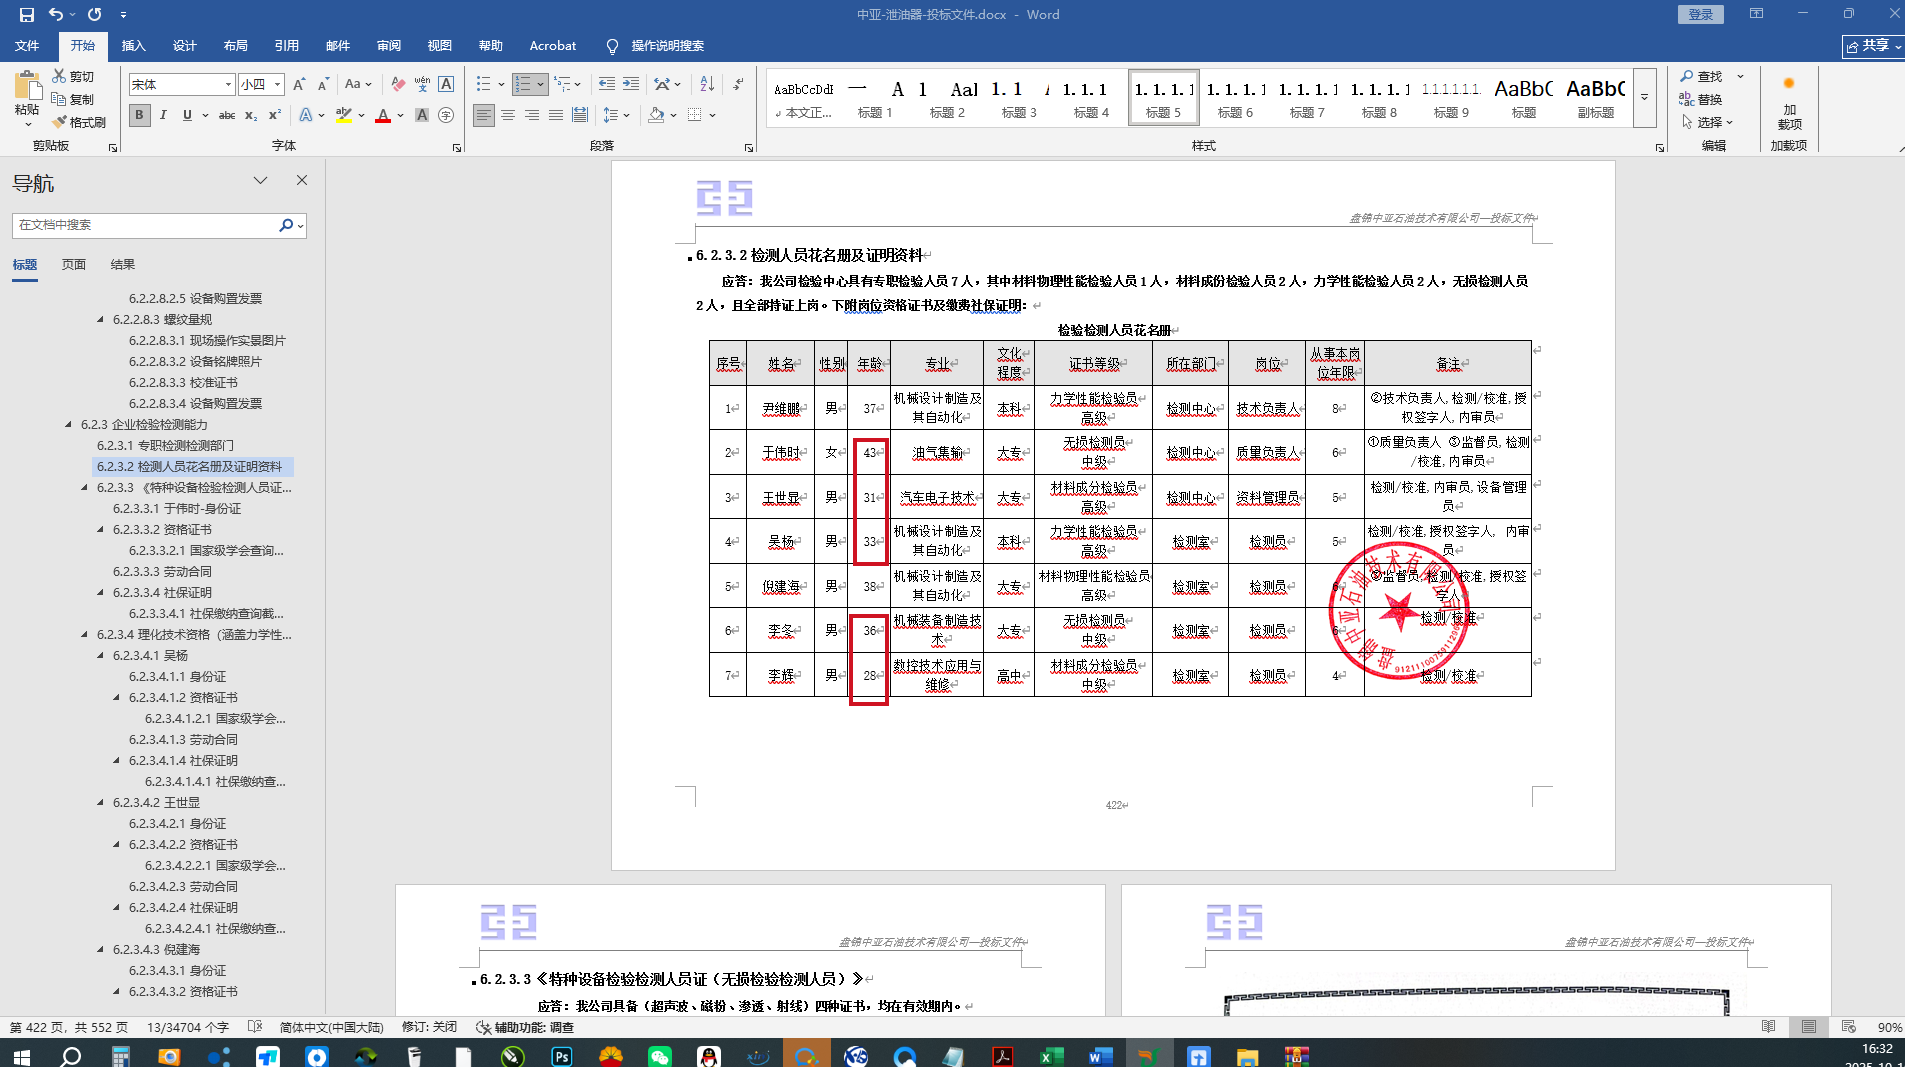1905x1067 pixels.
Task: Cut selection with the 剪切 scissors
Action: [74, 76]
